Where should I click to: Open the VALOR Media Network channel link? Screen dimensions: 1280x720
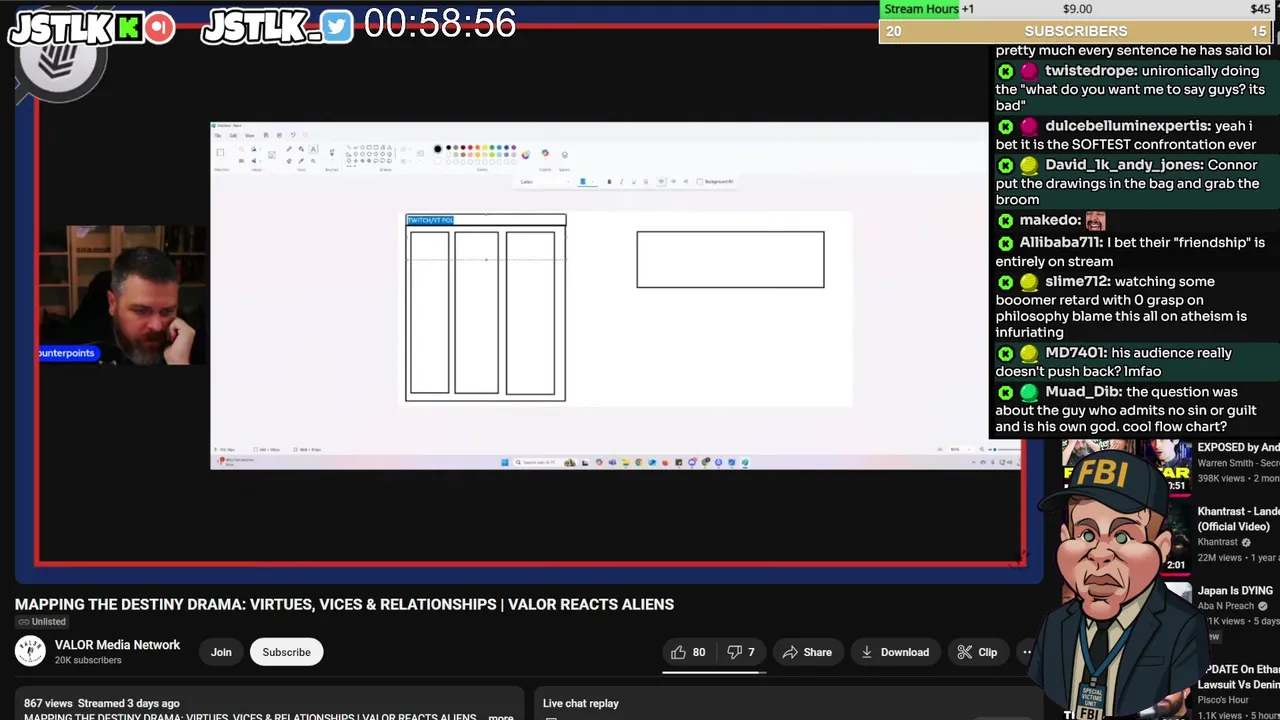tap(117, 645)
